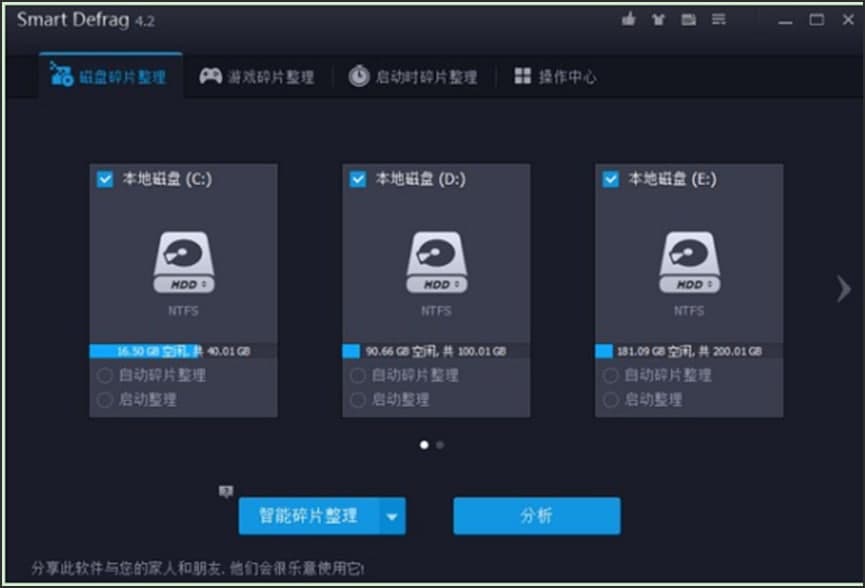Jump to second page dot indicator
Image resolution: width=865 pixels, height=588 pixels.
pyautogui.click(x=440, y=445)
